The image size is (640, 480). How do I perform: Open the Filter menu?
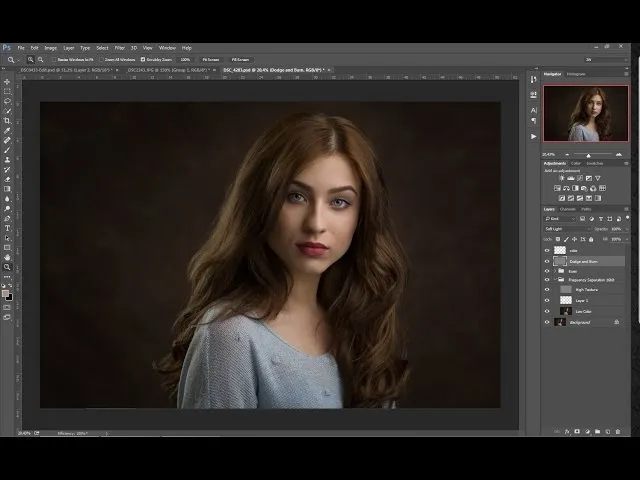[119, 48]
